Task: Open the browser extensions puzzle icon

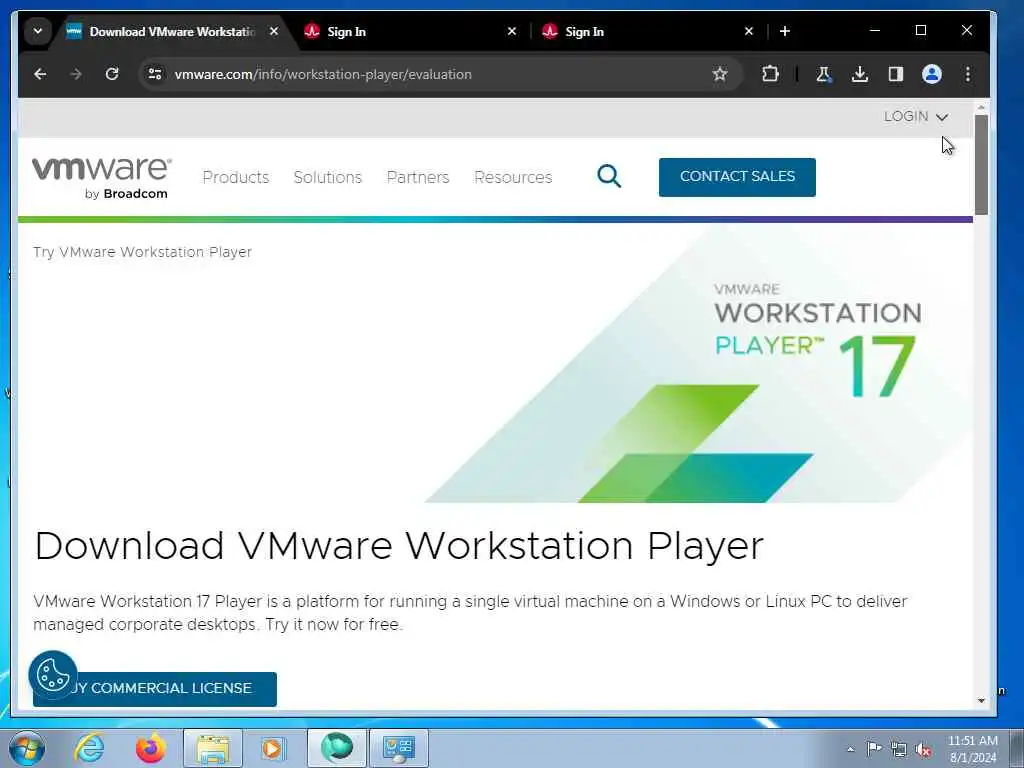Action: pos(770,74)
